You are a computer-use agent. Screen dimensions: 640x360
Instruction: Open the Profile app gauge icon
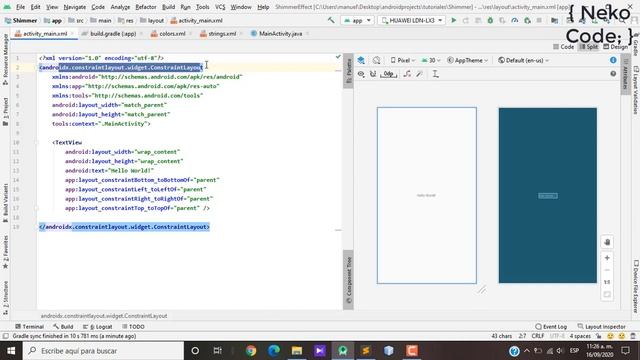(x=515, y=20)
